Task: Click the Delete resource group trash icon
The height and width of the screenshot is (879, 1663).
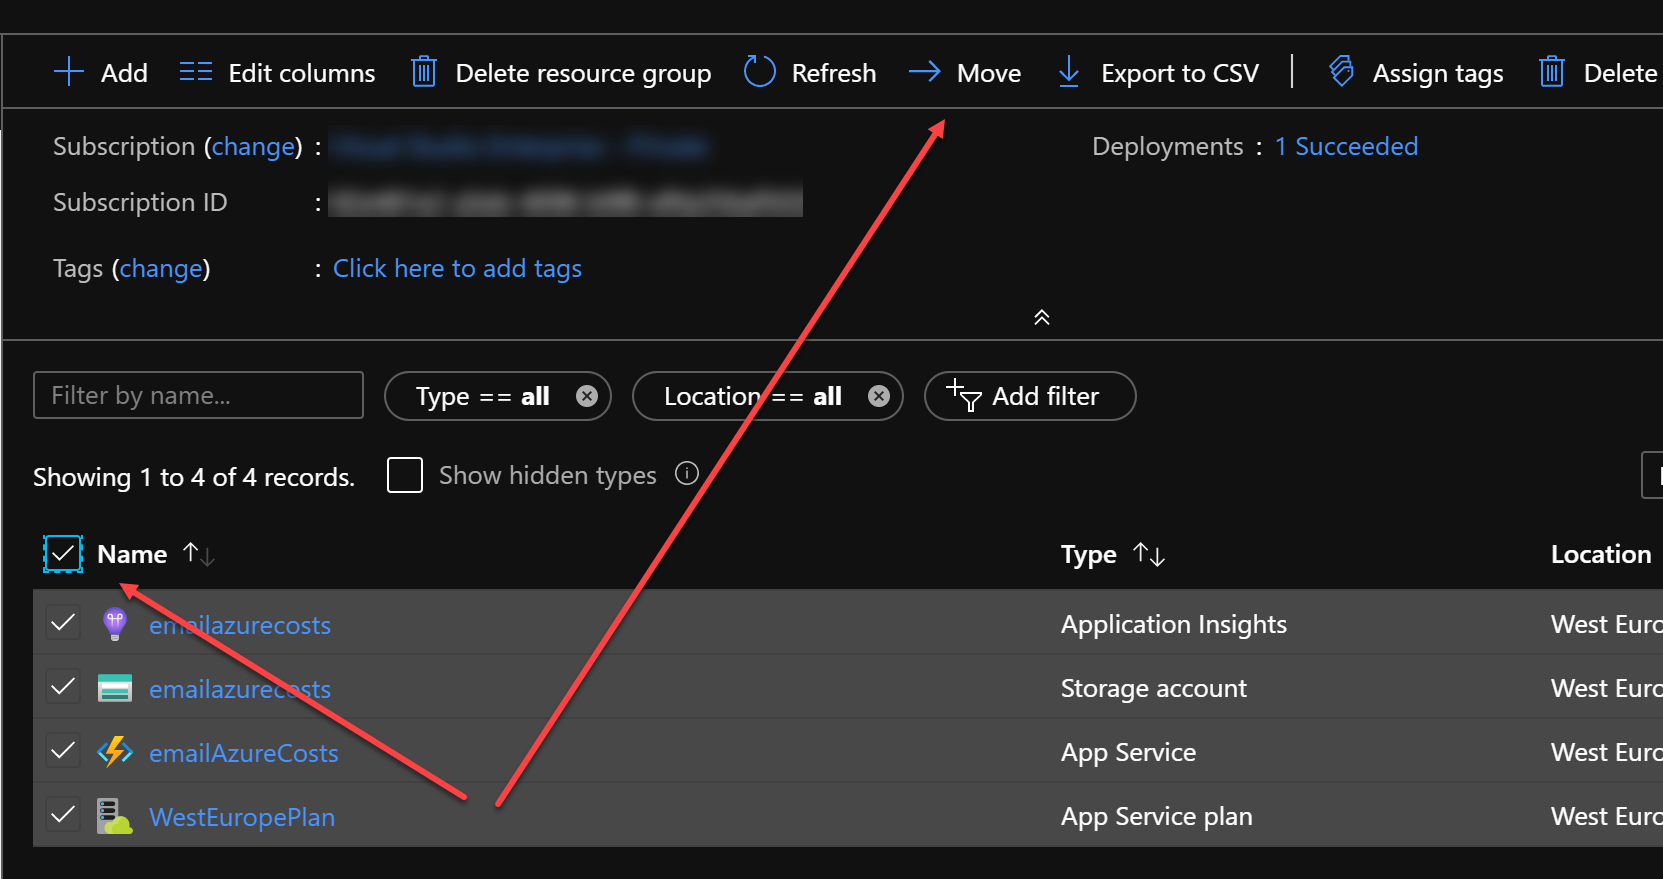Action: 424,73
